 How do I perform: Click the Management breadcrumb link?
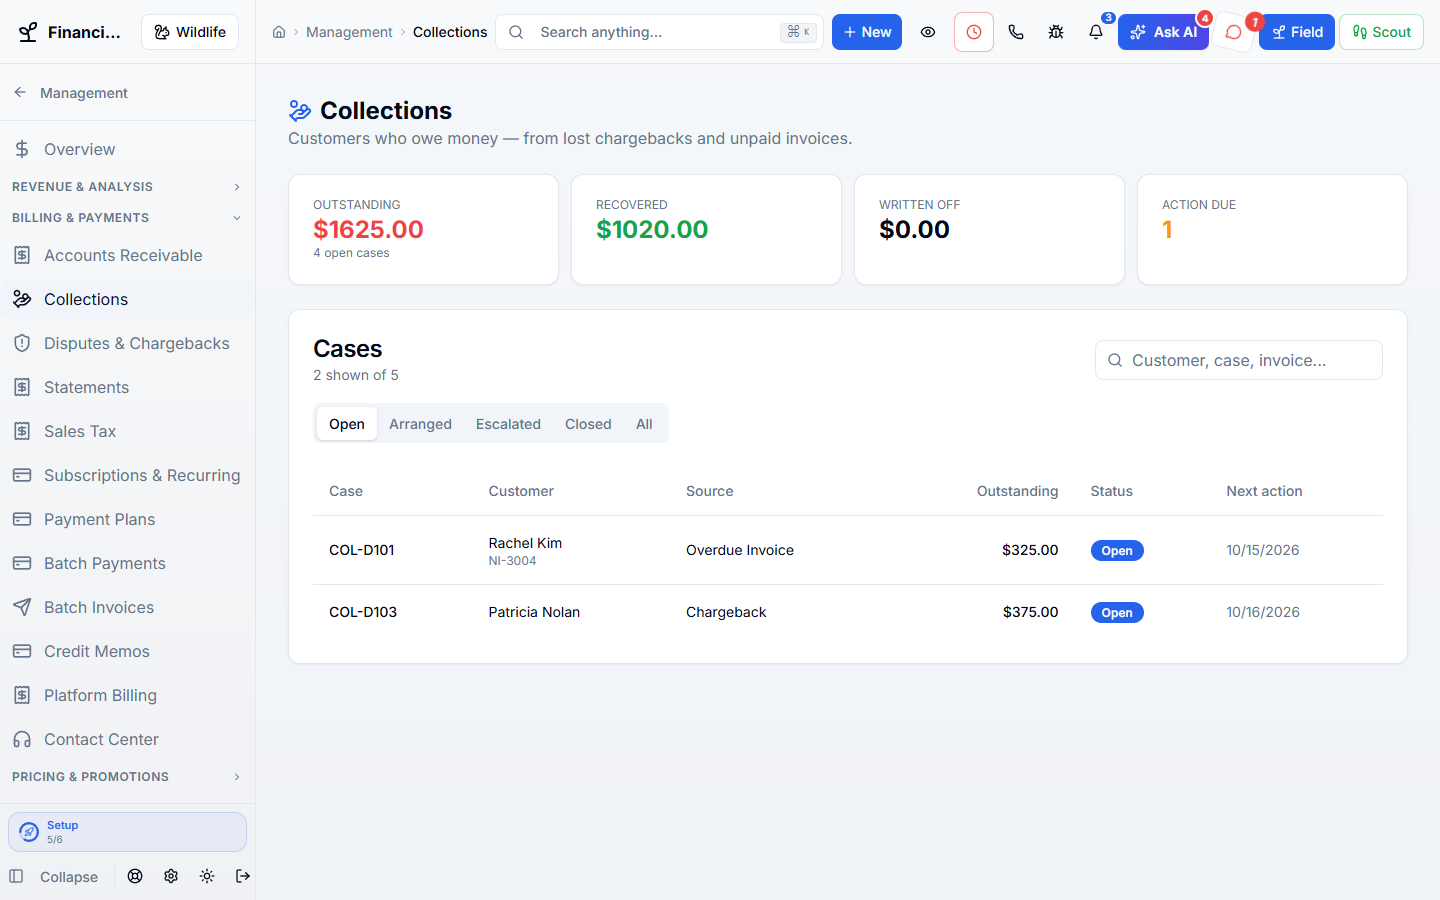pyautogui.click(x=349, y=32)
